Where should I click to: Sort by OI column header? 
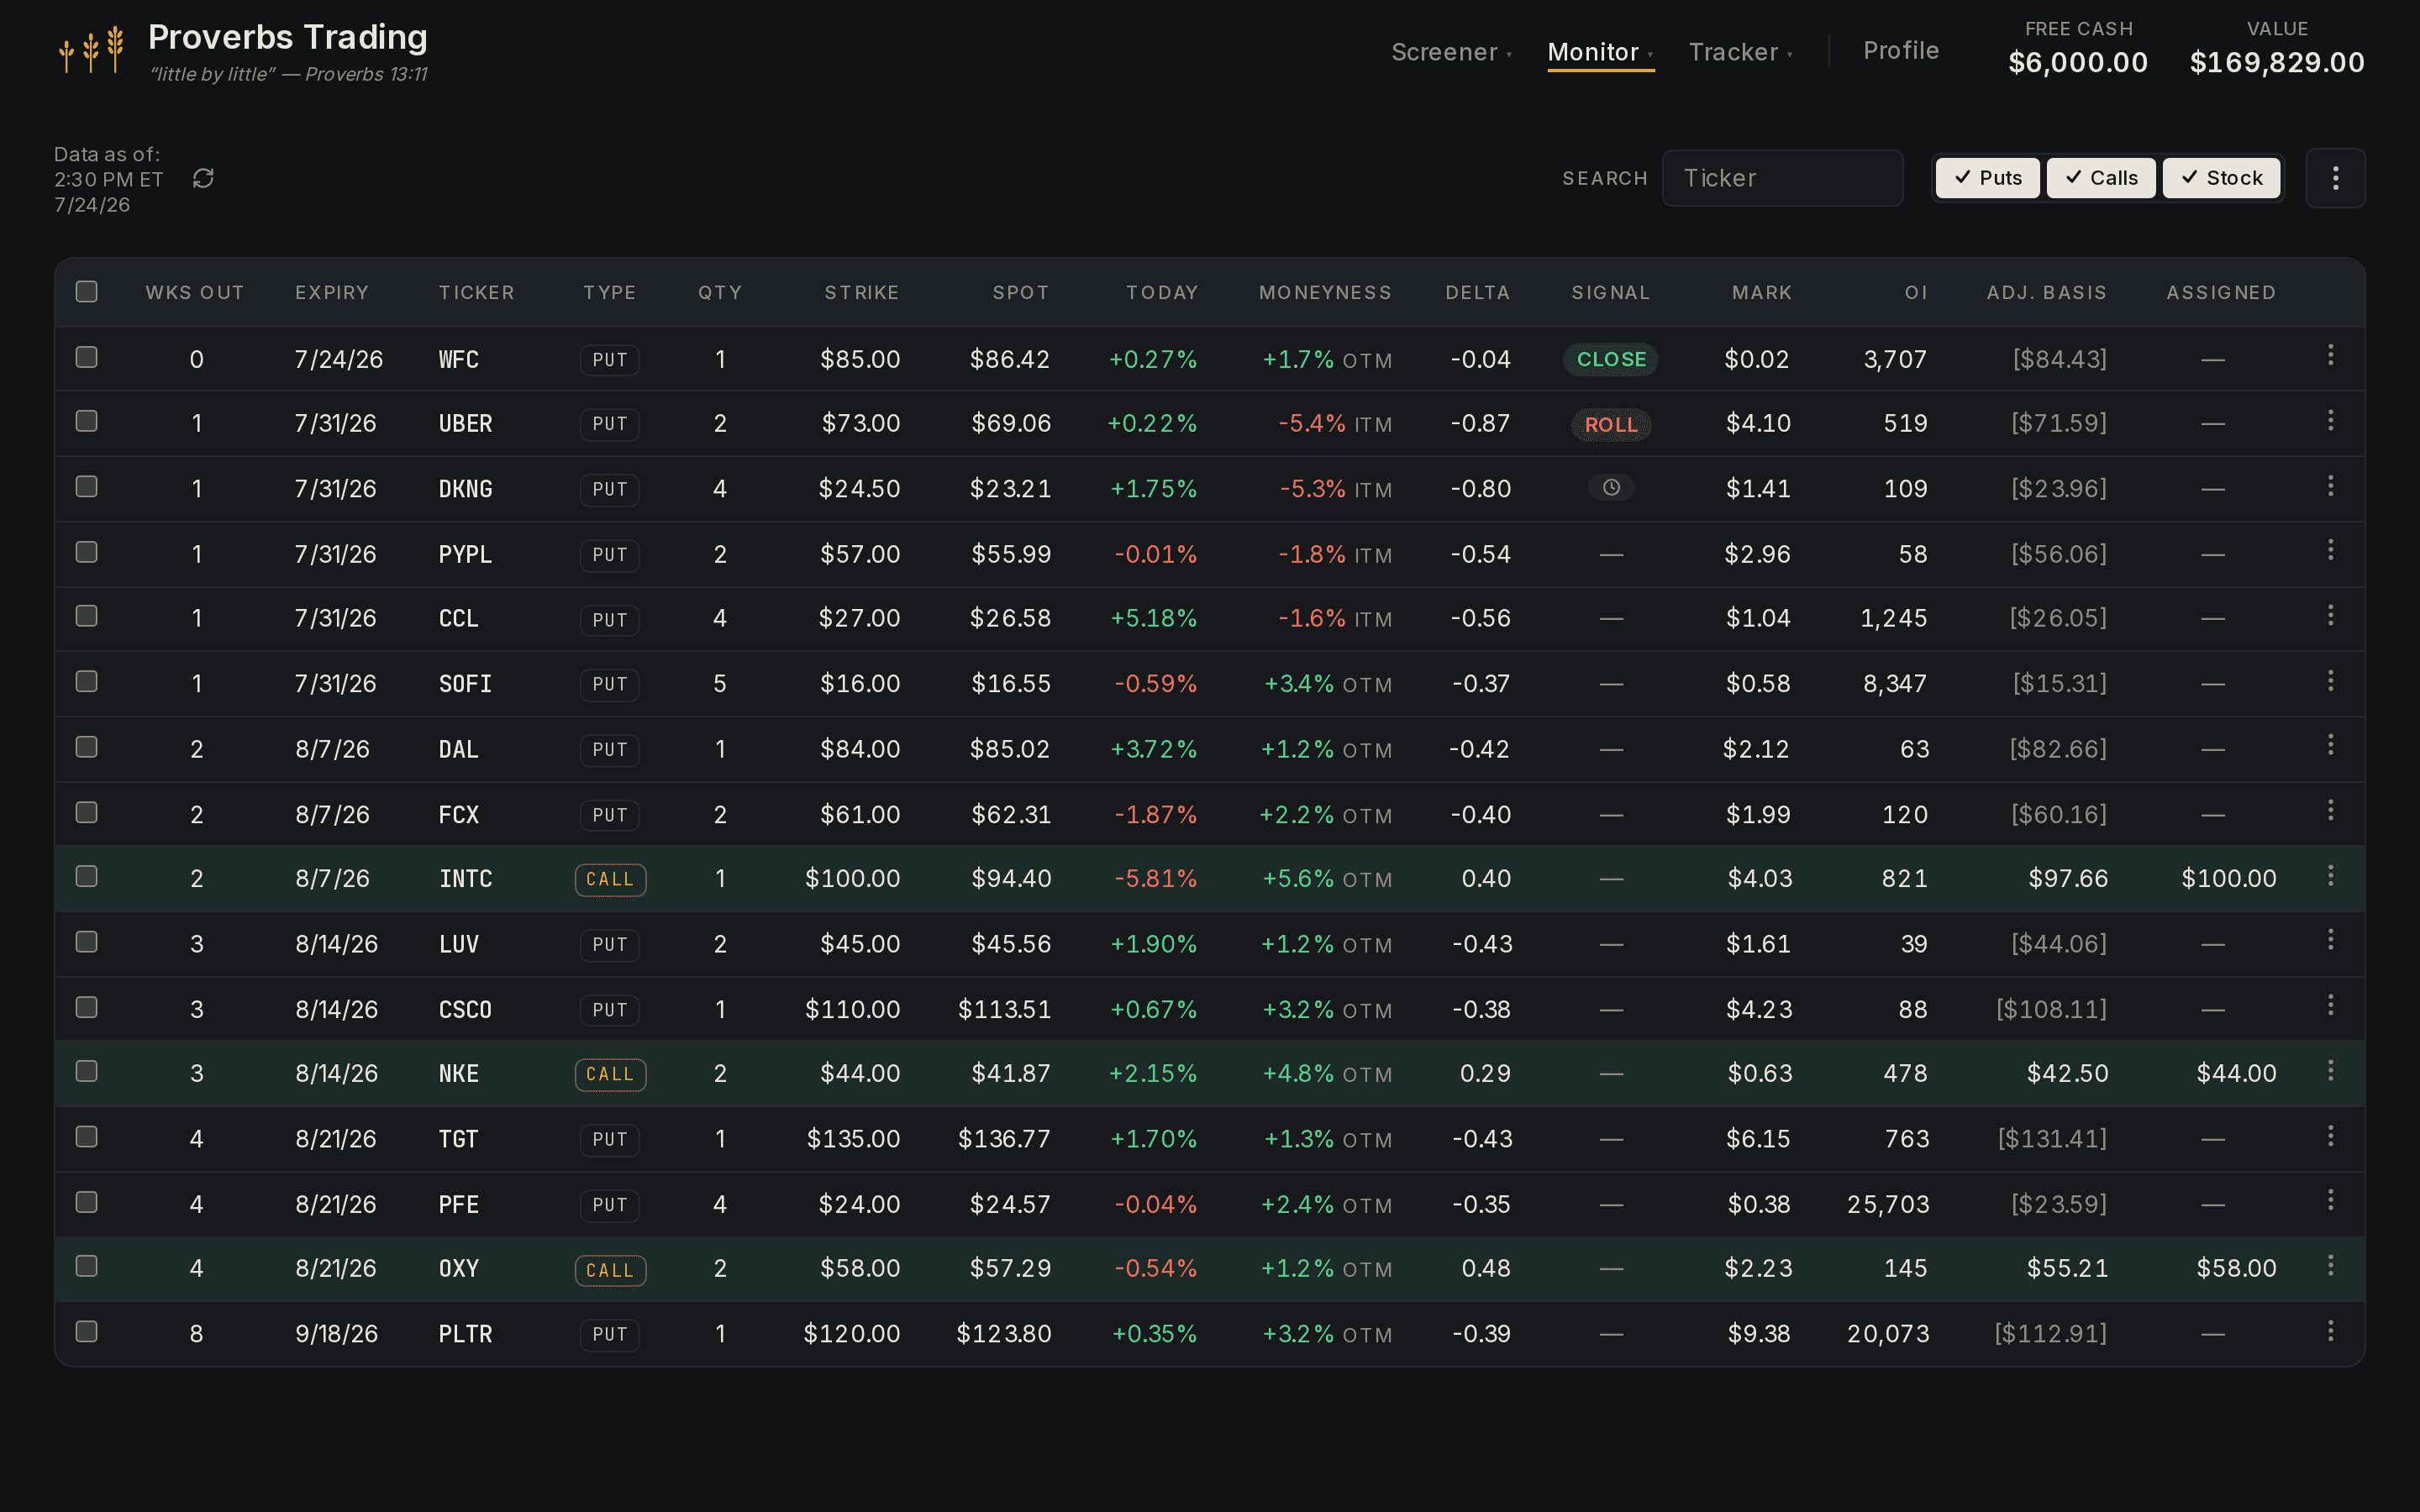click(x=1916, y=292)
